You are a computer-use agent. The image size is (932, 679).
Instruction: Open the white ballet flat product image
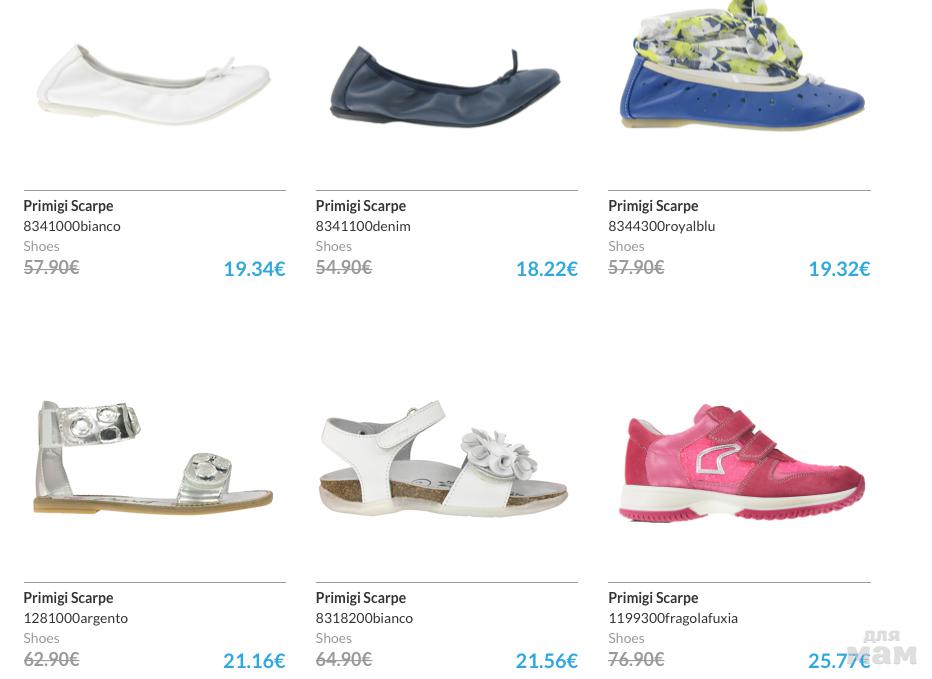coord(153,84)
